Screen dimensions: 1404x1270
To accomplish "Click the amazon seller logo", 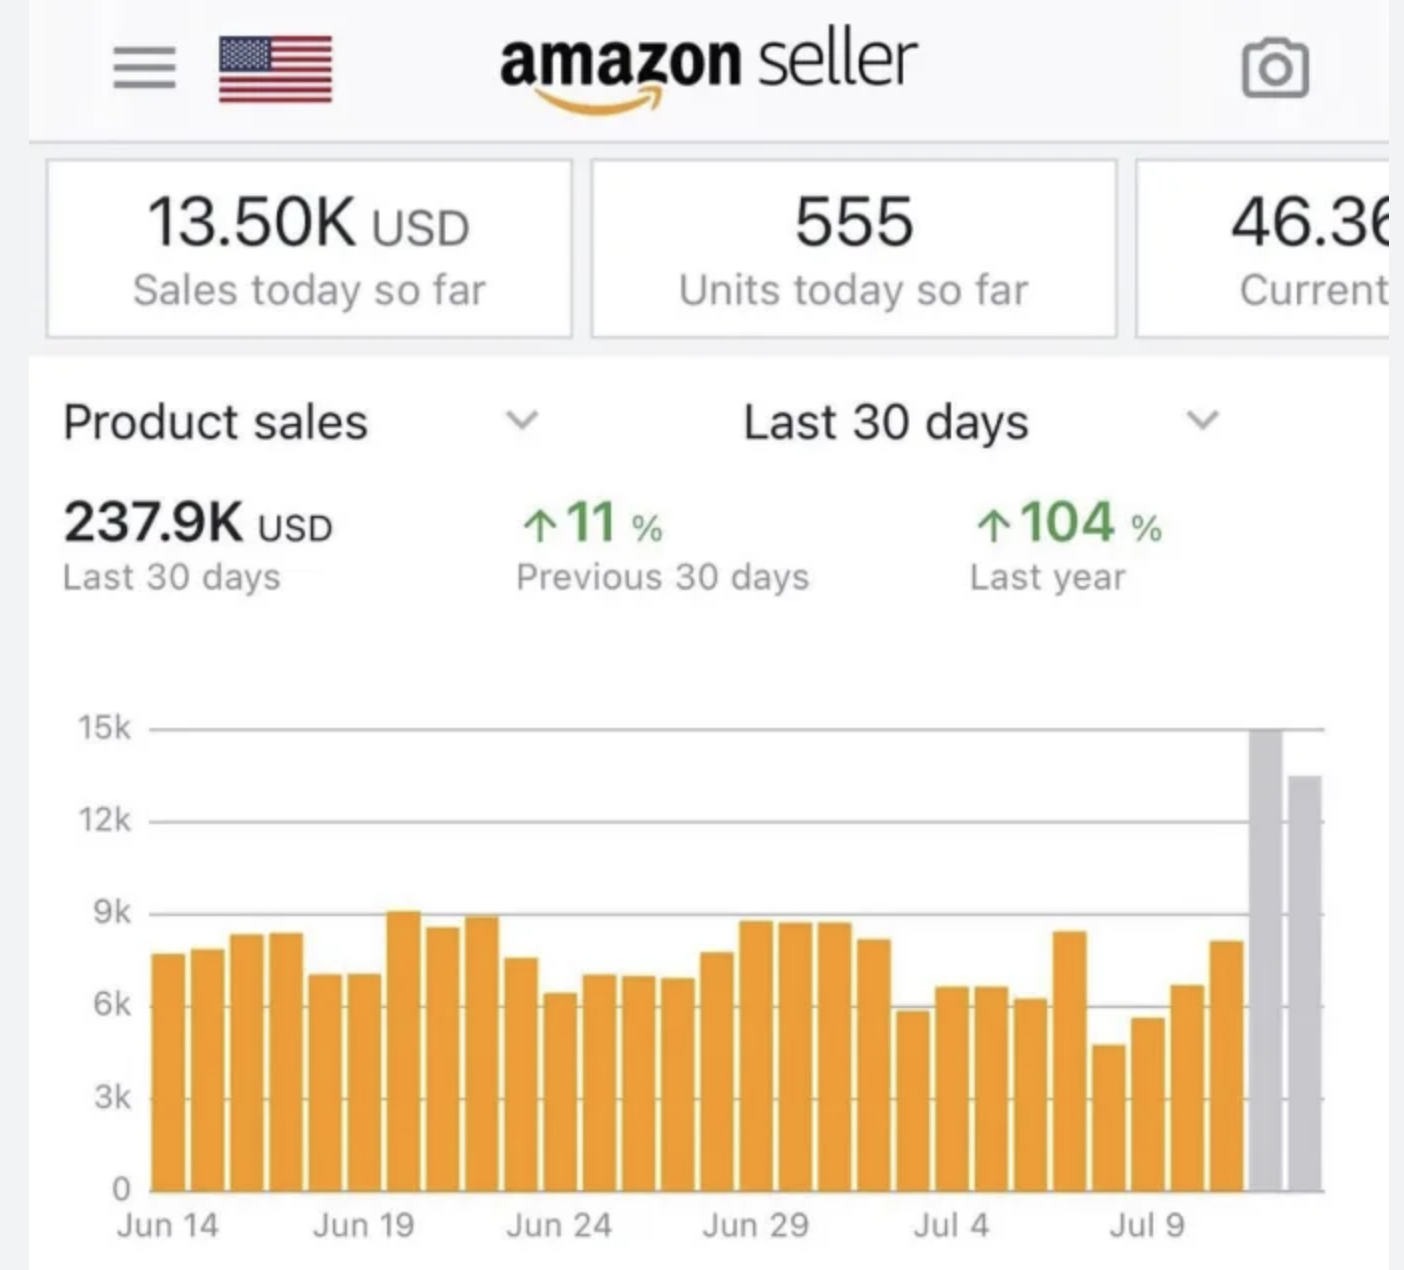I will click(708, 62).
